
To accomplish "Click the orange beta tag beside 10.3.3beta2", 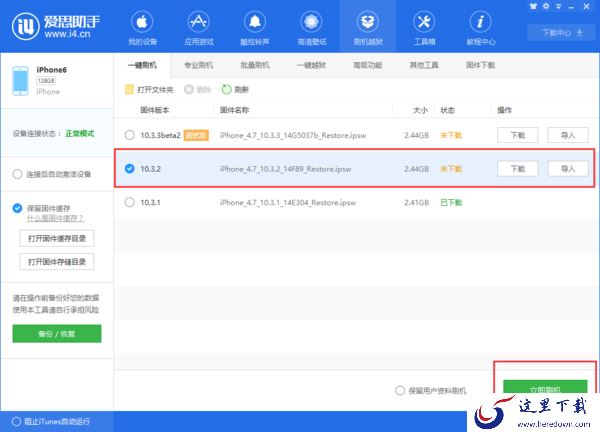I will (196, 135).
